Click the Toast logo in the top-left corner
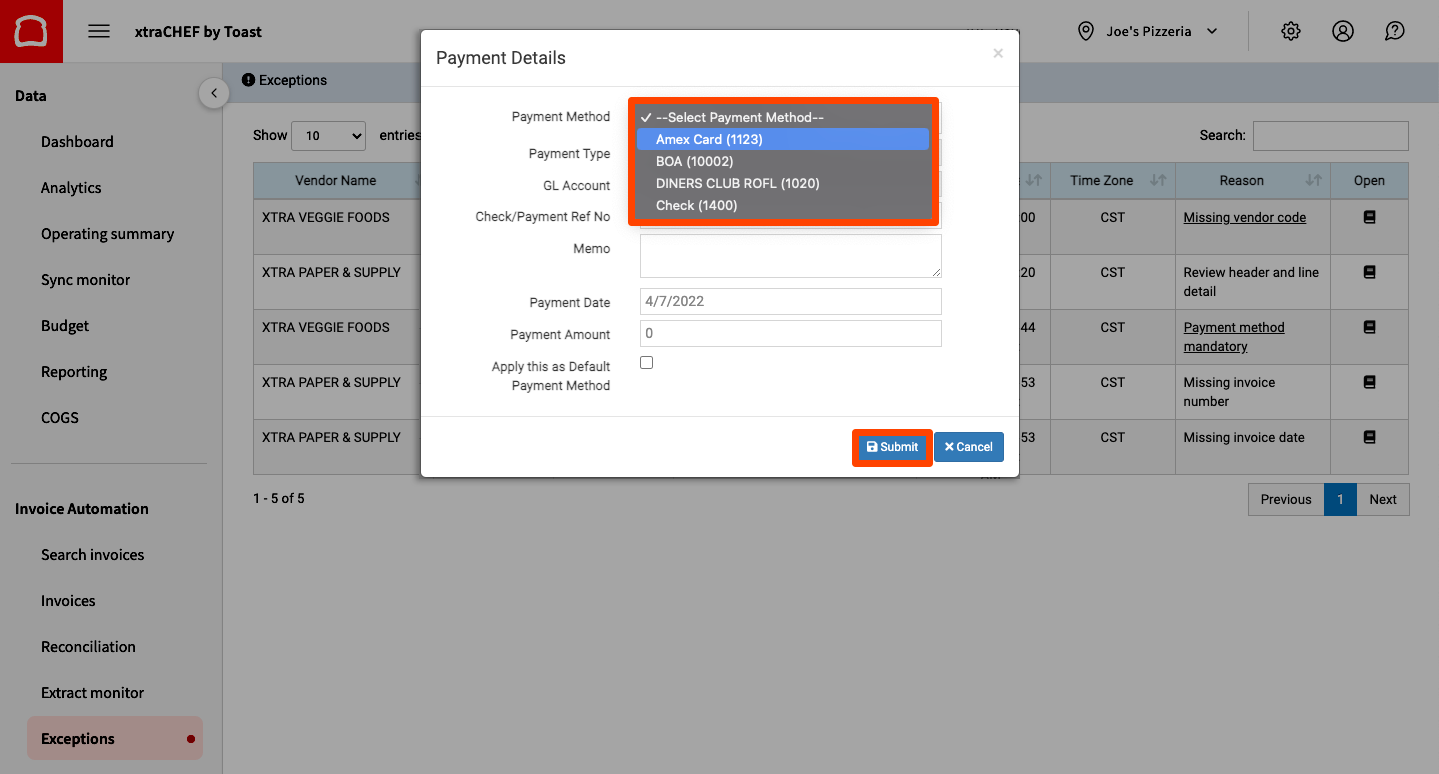 (x=31, y=31)
